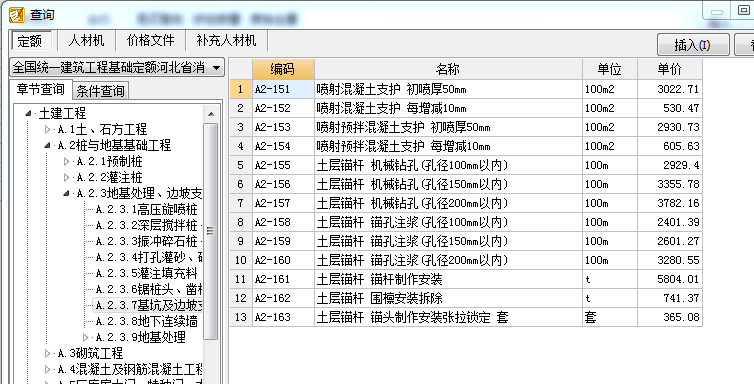This screenshot has width=754, height=384.
Task: Open the 价格文件 tab
Action: pyautogui.click(x=150, y=40)
